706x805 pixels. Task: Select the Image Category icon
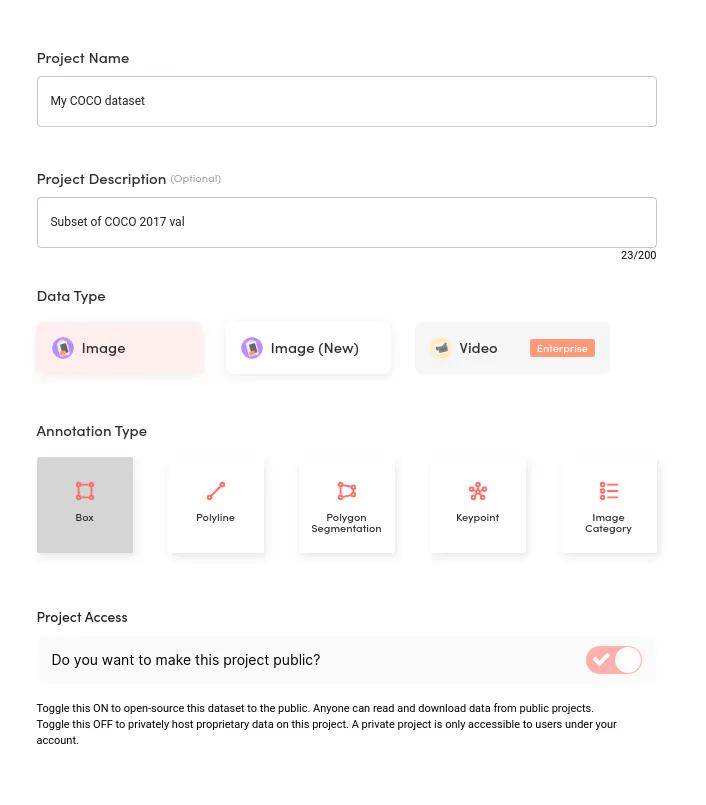[608, 490]
